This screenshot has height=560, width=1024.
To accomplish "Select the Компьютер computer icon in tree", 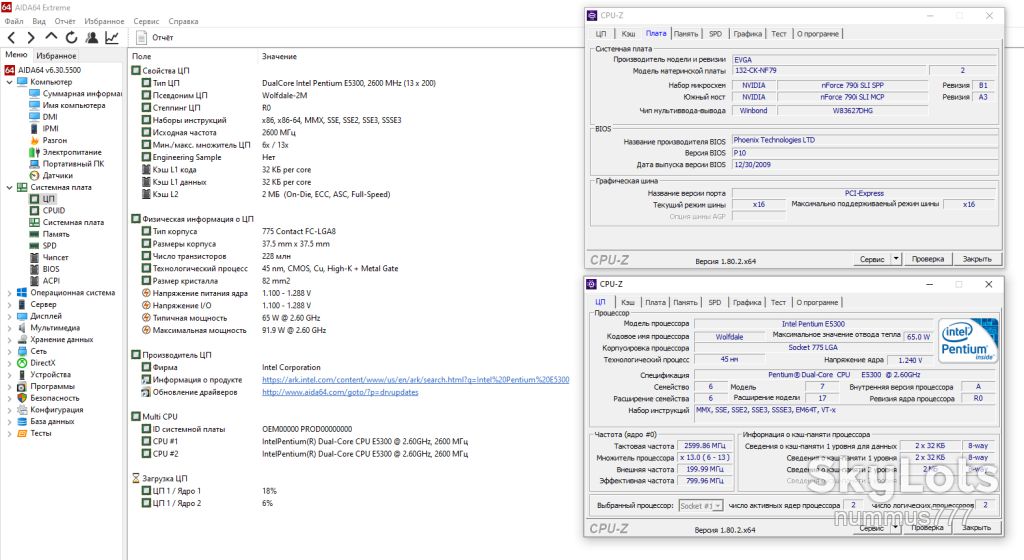I will [x=22, y=82].
